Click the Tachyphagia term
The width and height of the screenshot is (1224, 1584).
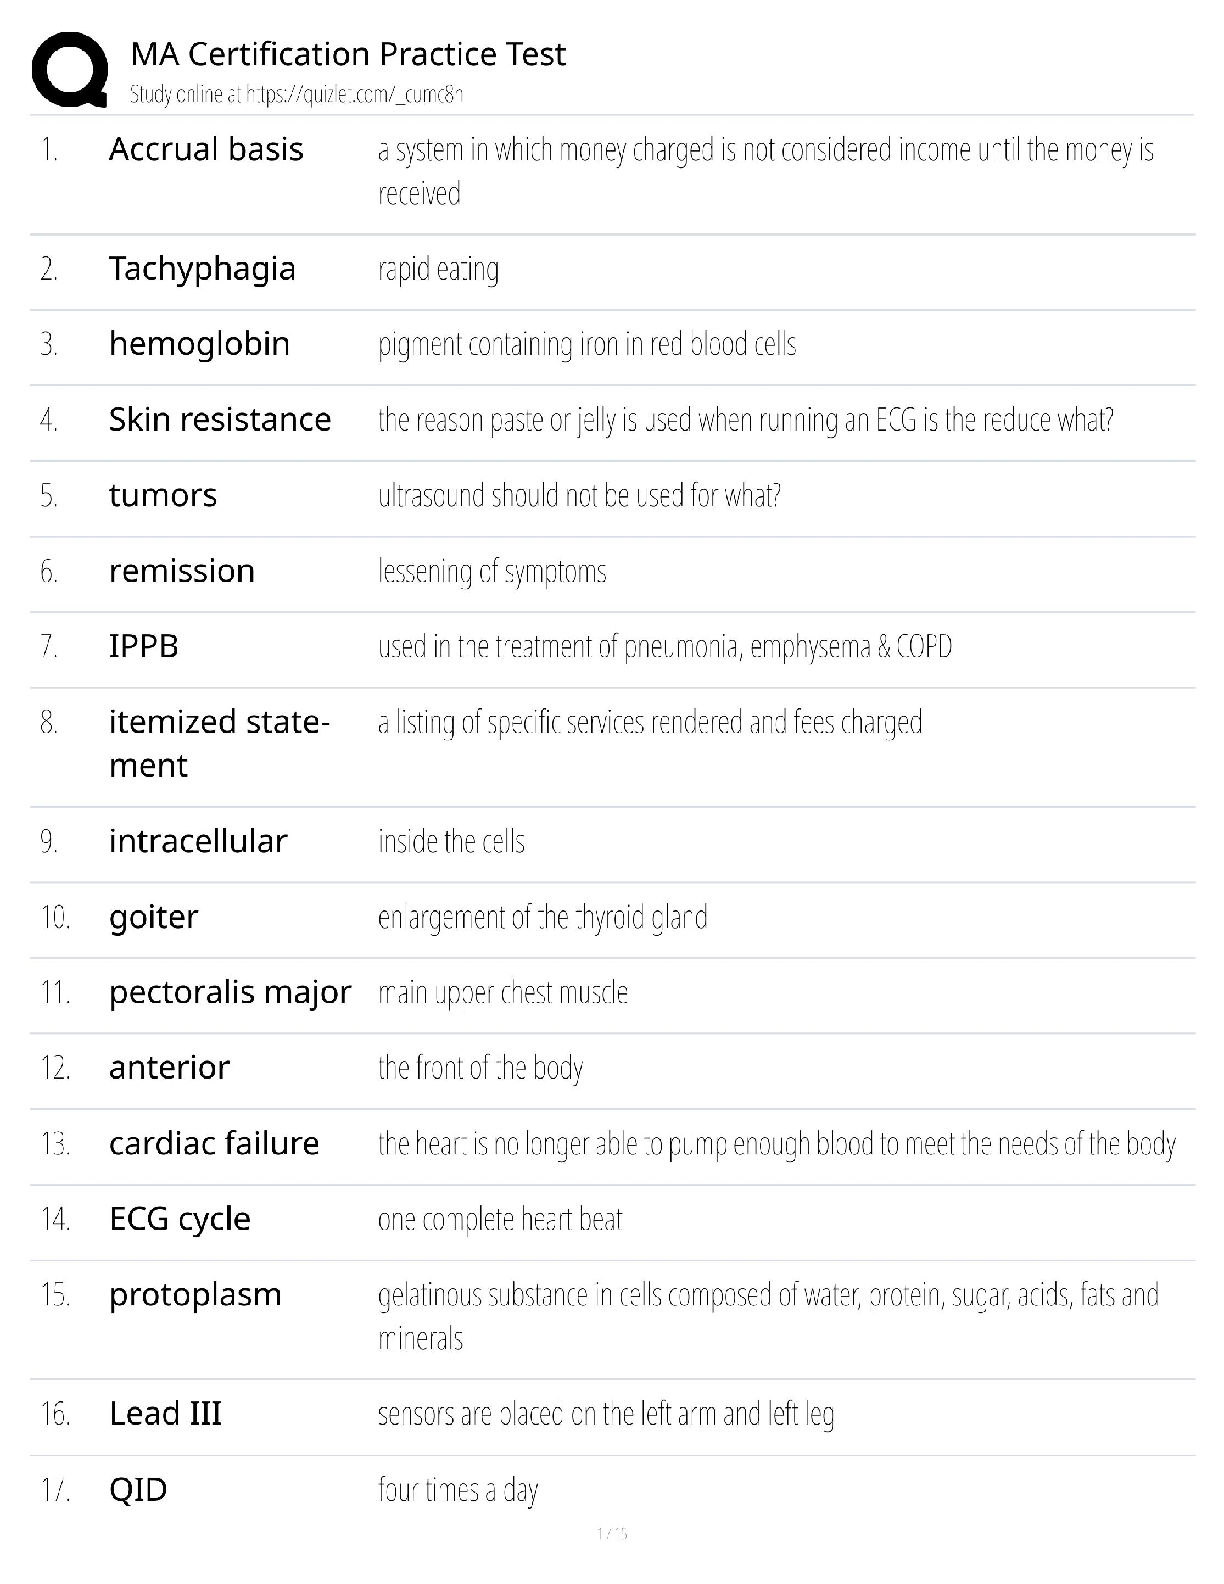point(202,269)
